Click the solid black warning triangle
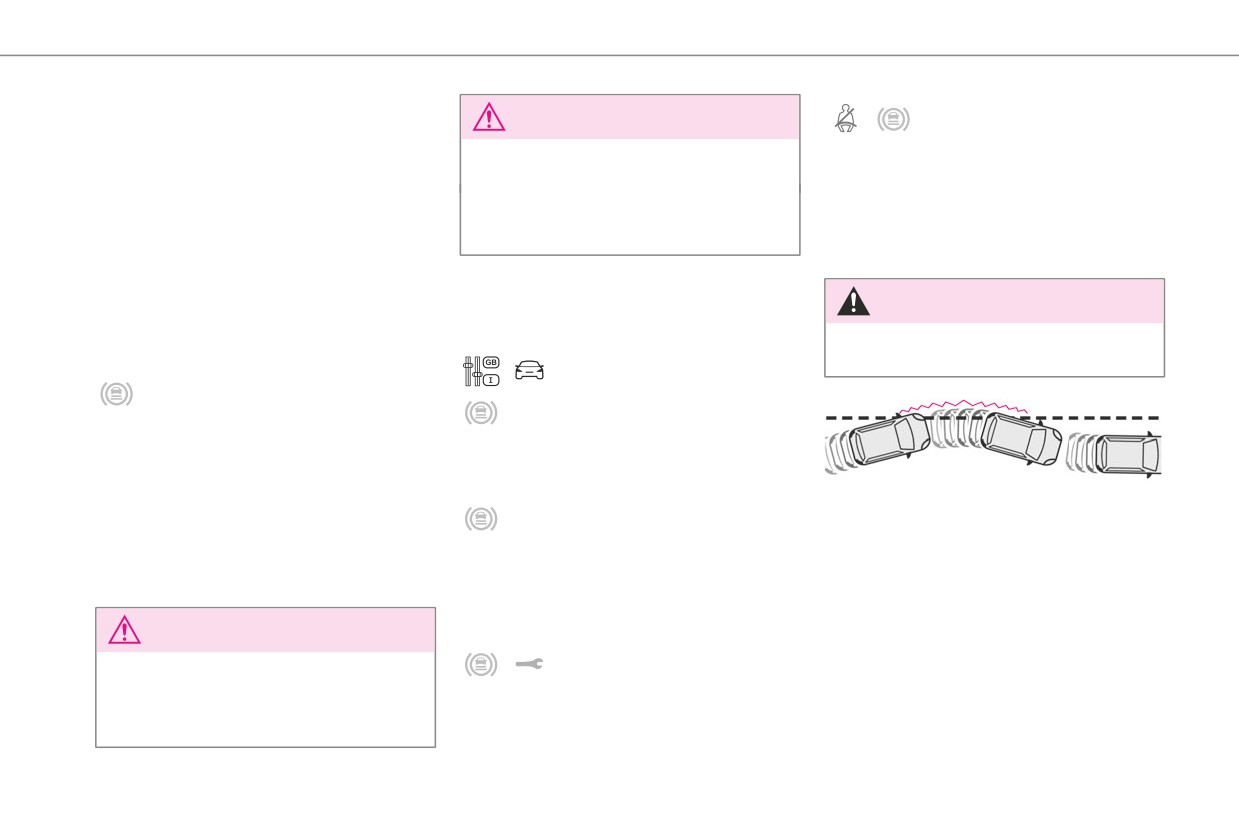Screen dimensions: 1239x825 click(853, 301)
